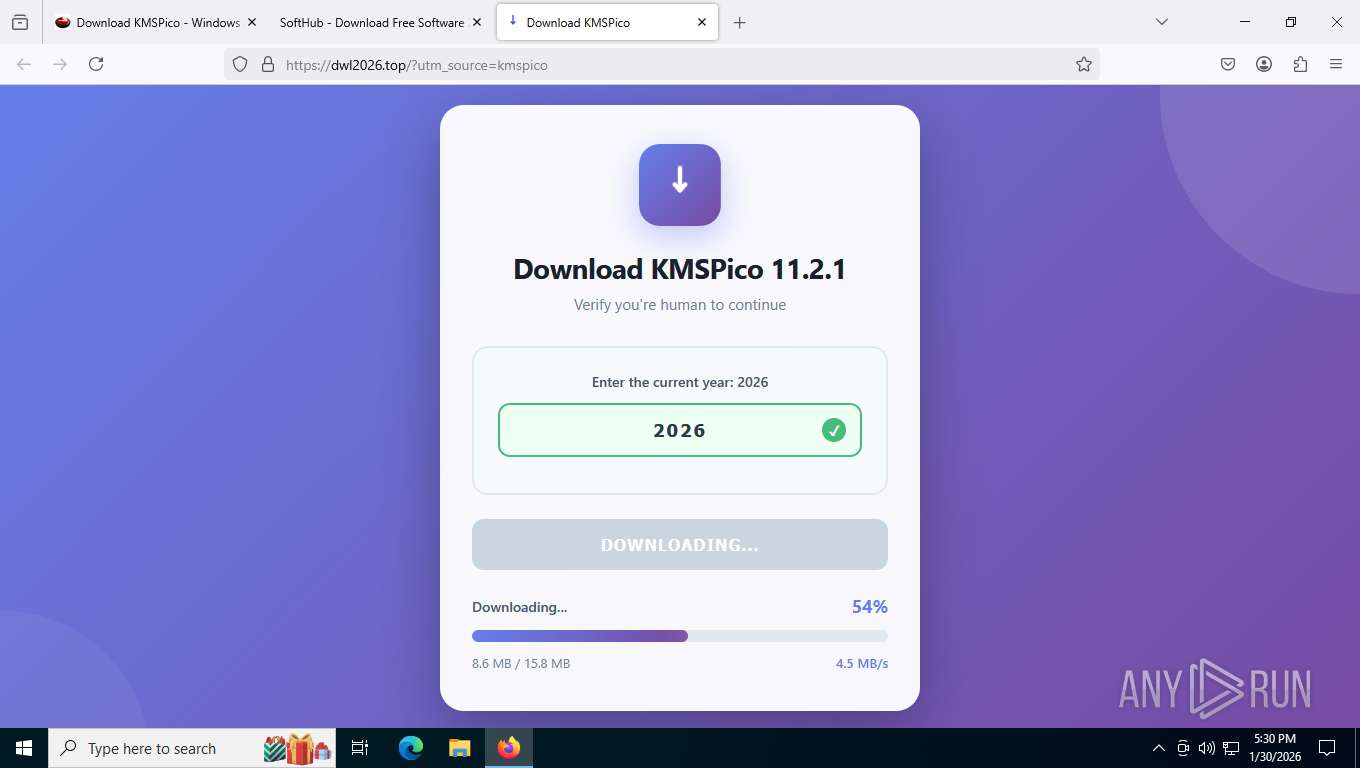Select the active Download KMSPico tab

[x=607, y=22]
